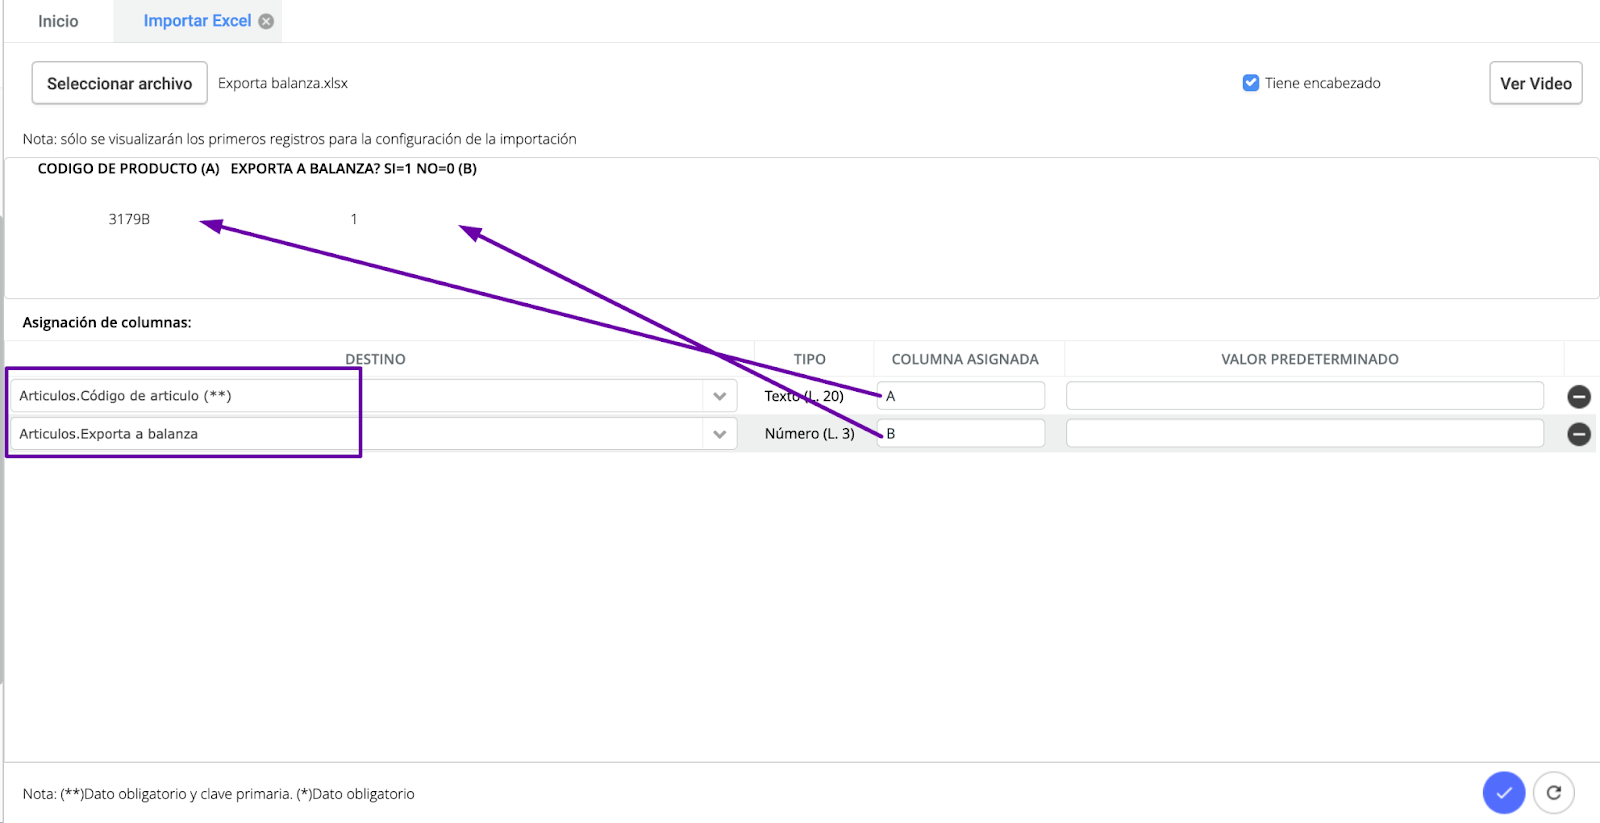
Task: Click the Ver Video button
Action: point(1535,83)
